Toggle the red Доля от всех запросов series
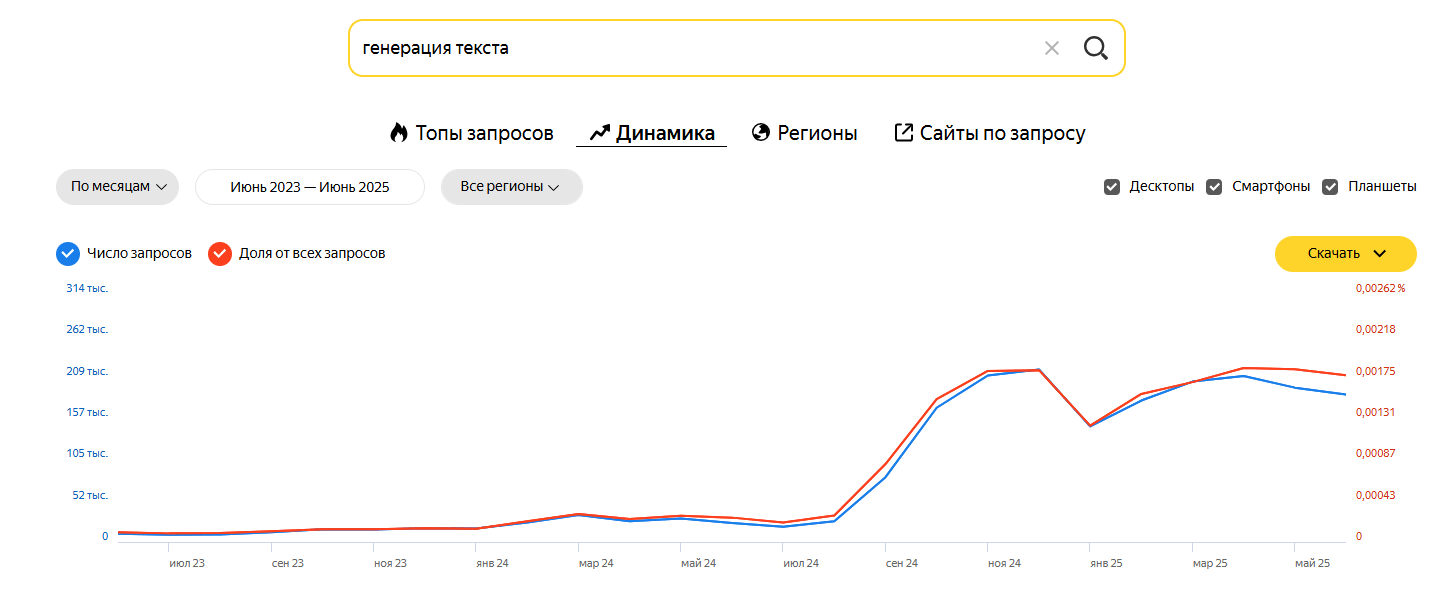The image size is (1456, 589). [x=220, y=254]
